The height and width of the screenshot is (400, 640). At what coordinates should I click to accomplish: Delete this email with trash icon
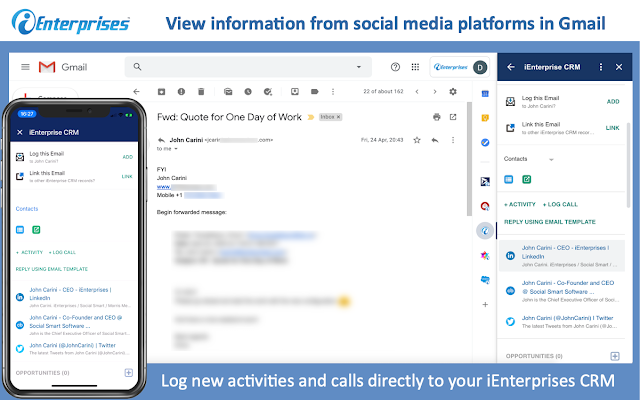201,91
